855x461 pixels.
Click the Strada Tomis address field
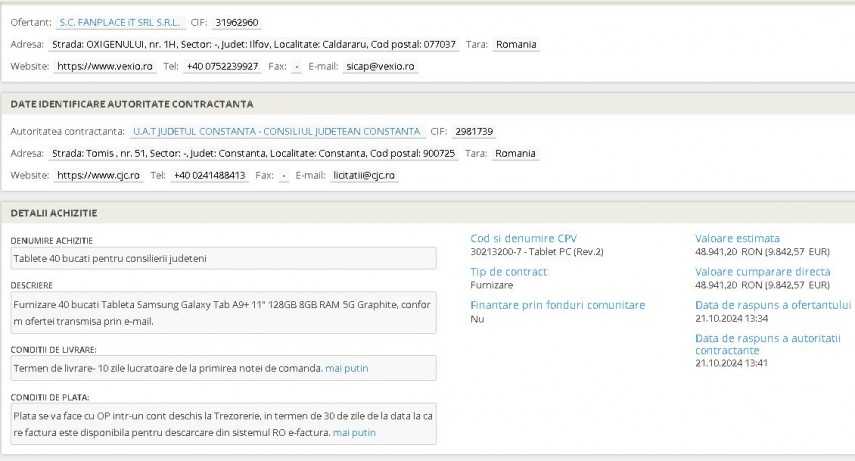[x=253, y=153]
